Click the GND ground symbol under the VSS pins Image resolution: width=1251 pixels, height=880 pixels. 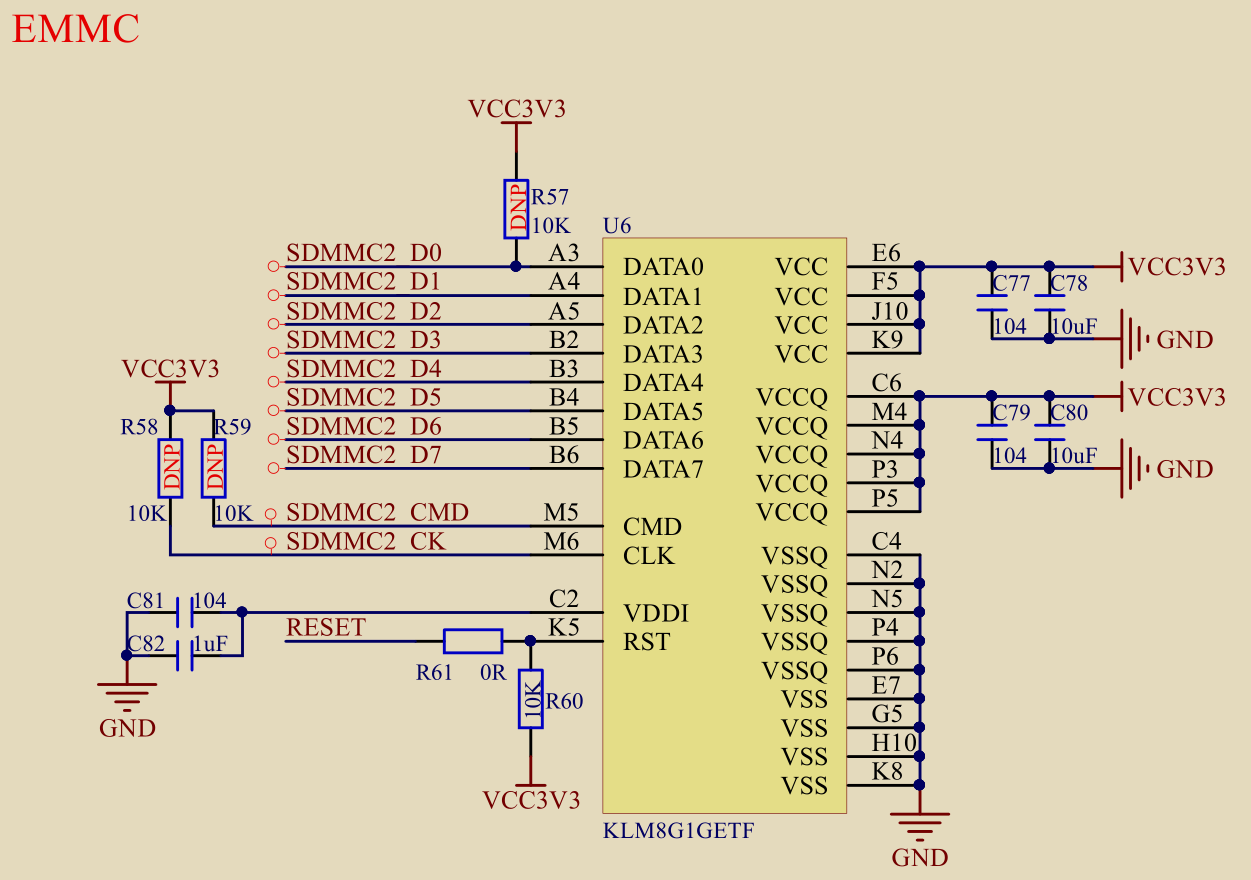coord(919,827)
